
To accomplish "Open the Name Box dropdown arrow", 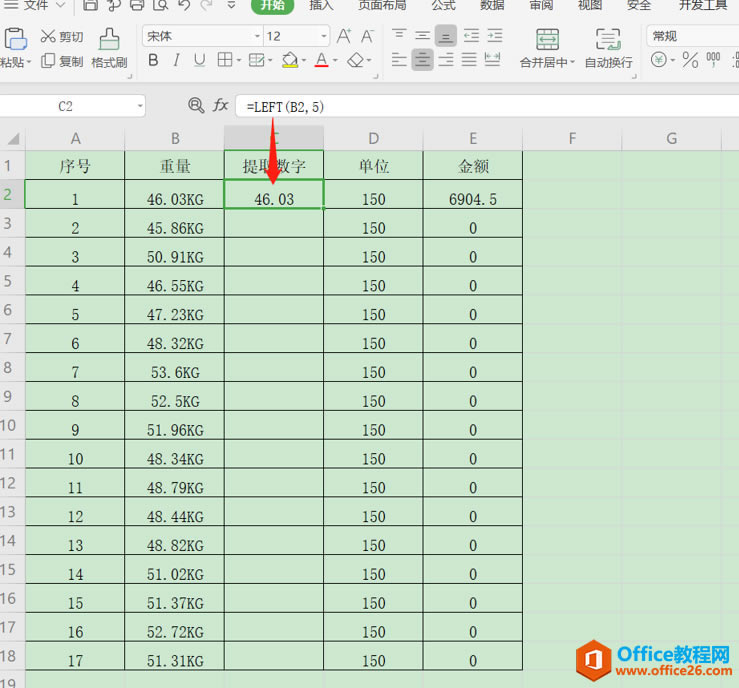I will click(140, 106).
